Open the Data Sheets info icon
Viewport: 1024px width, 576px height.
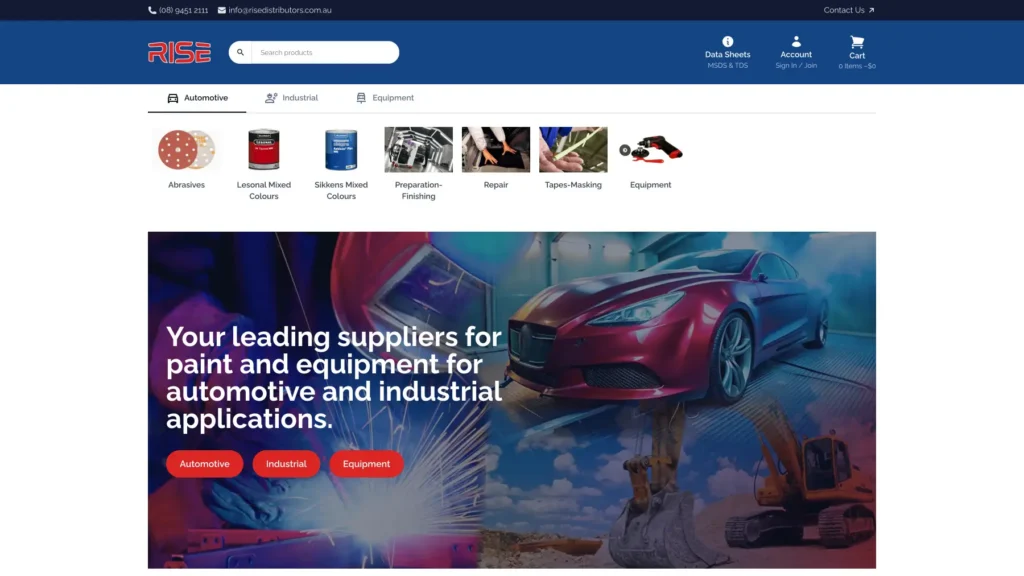click(728, 41)
